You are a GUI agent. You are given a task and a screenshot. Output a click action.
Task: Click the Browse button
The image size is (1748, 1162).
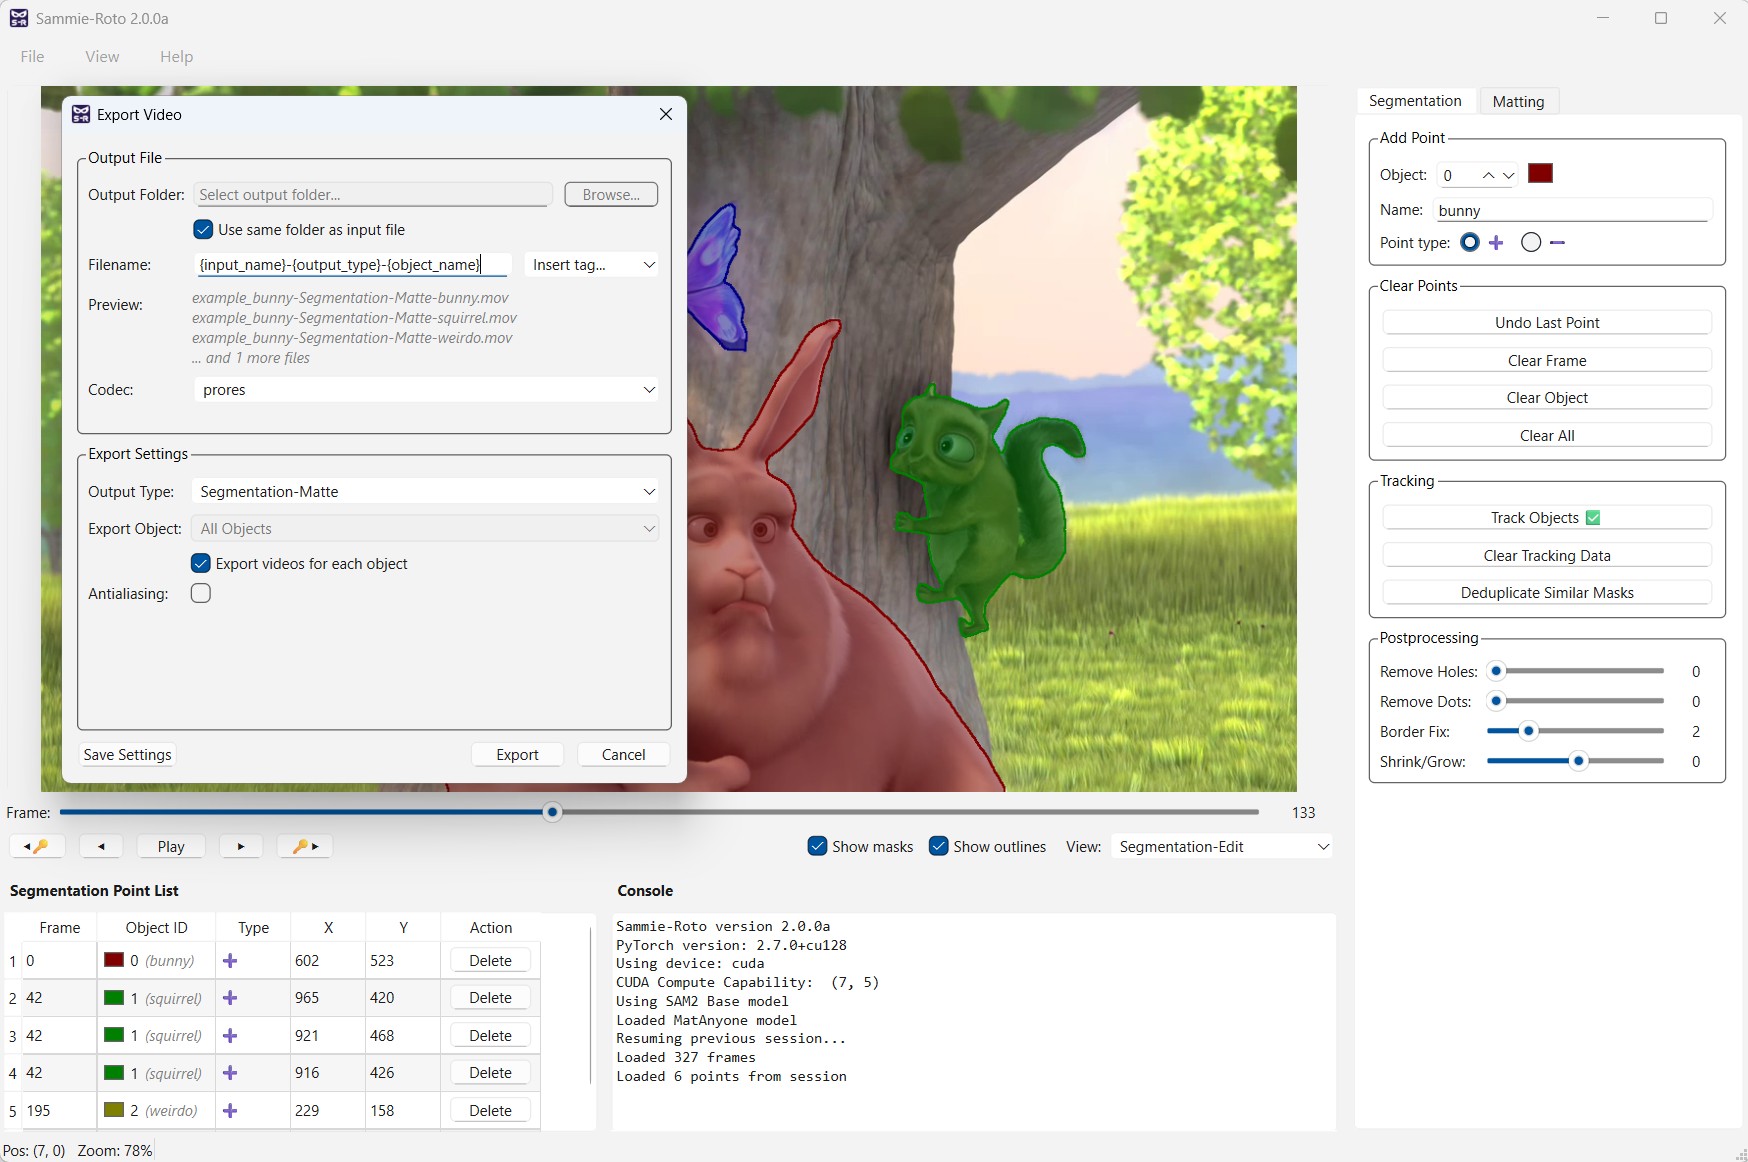coord(611,194)
